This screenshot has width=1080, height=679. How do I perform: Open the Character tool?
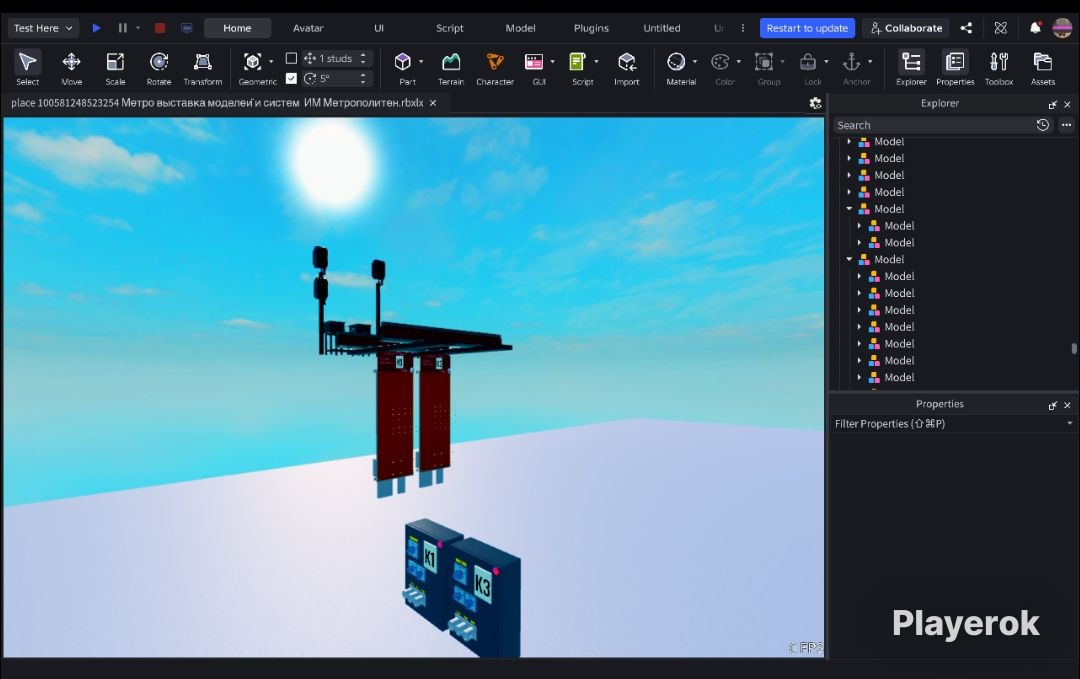(495, 67)
